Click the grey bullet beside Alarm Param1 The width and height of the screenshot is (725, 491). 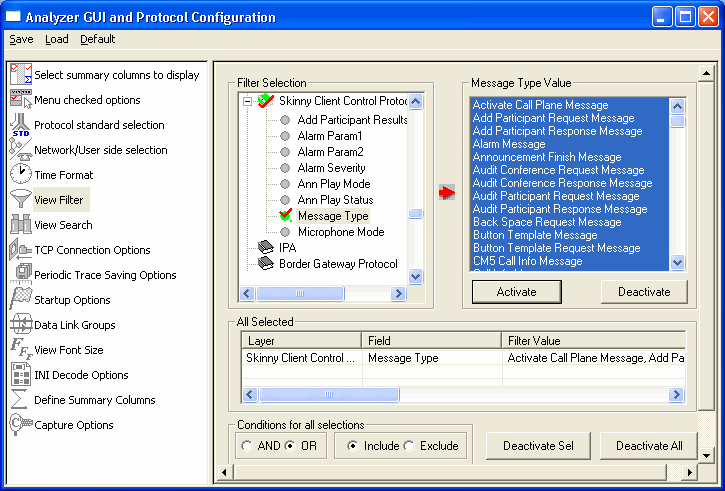285,136
